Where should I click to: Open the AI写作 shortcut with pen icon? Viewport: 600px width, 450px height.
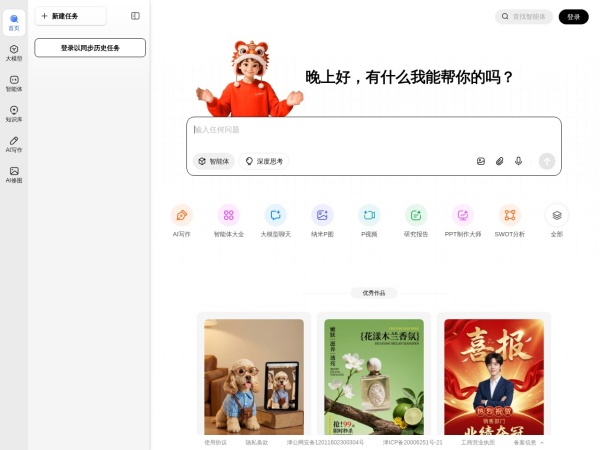click(181, 221)
